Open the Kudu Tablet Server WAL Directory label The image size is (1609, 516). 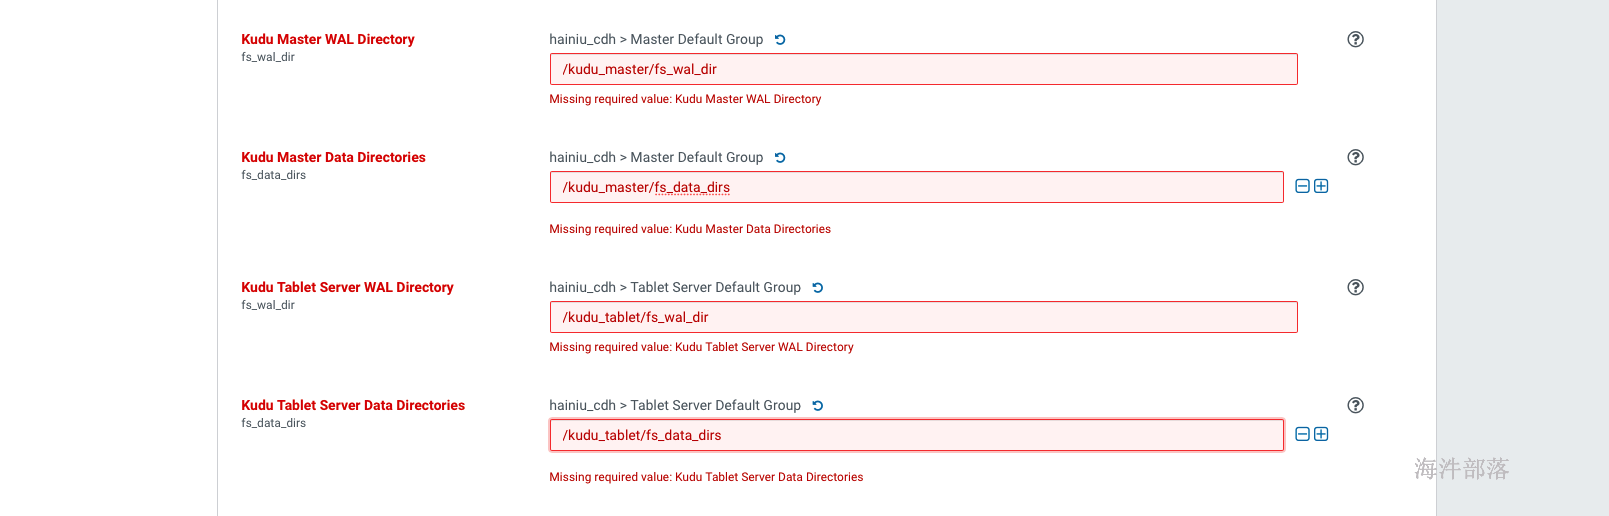point(347,287)
